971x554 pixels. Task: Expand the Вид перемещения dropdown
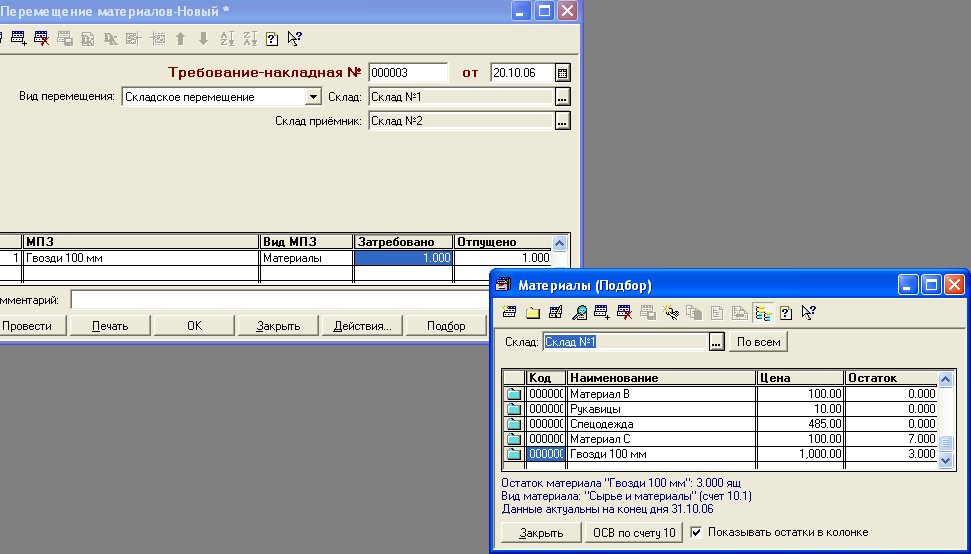point(313,97)
